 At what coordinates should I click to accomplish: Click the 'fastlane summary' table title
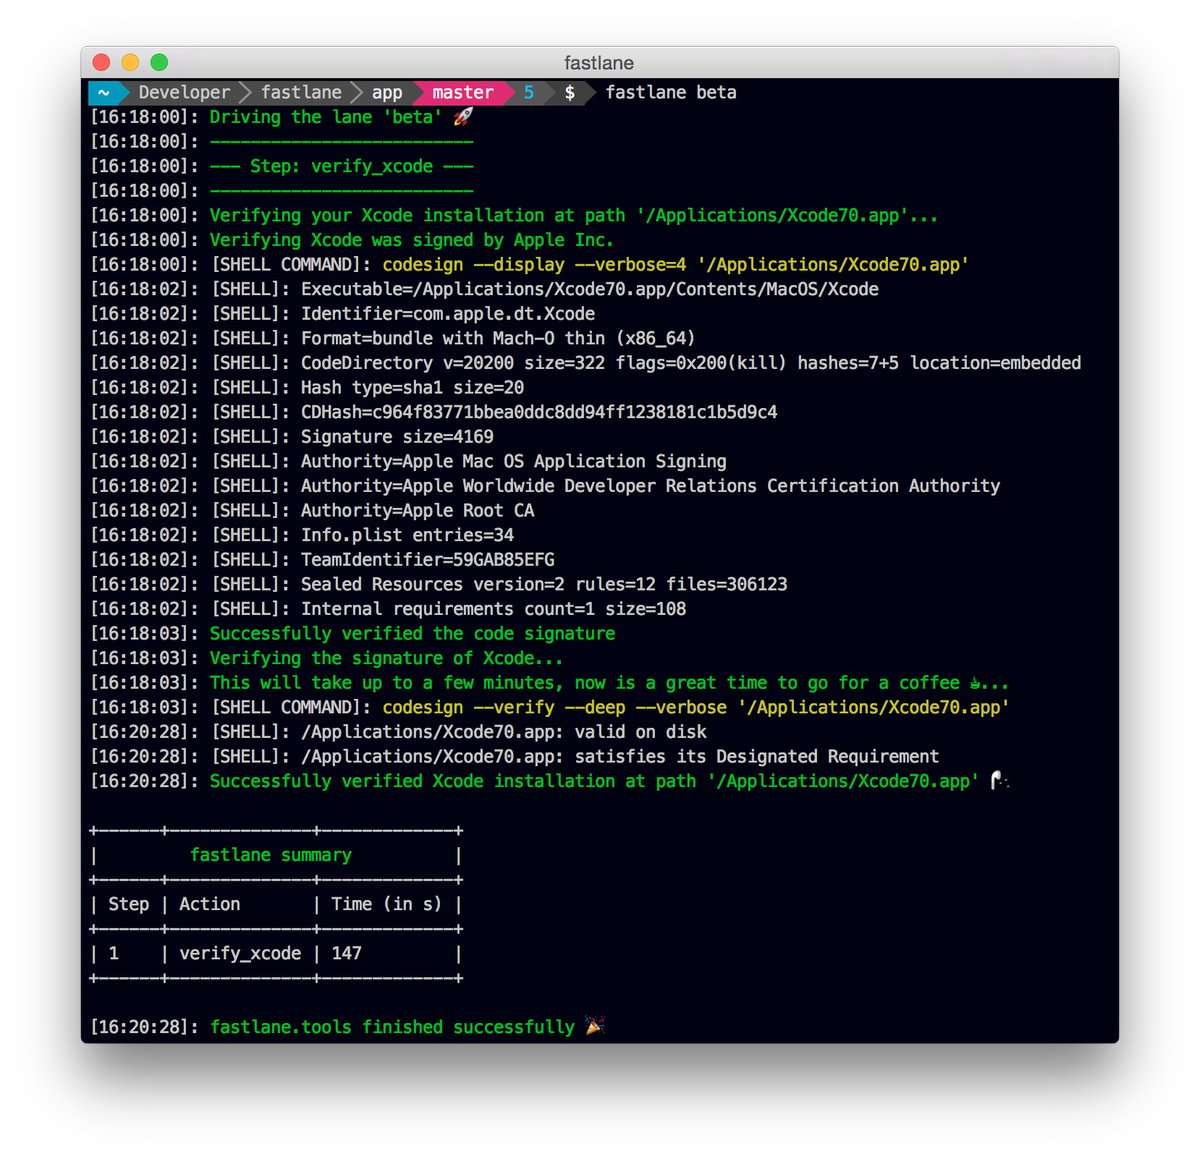[x=271, y=855]
